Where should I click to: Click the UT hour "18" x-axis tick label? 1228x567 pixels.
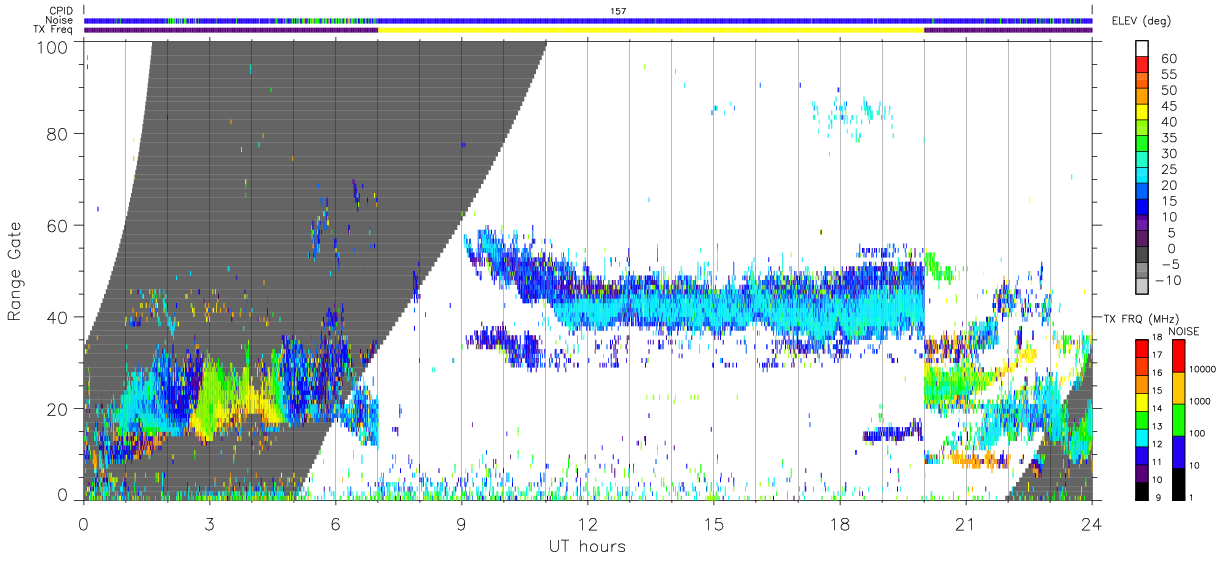(x=839, y=524)
